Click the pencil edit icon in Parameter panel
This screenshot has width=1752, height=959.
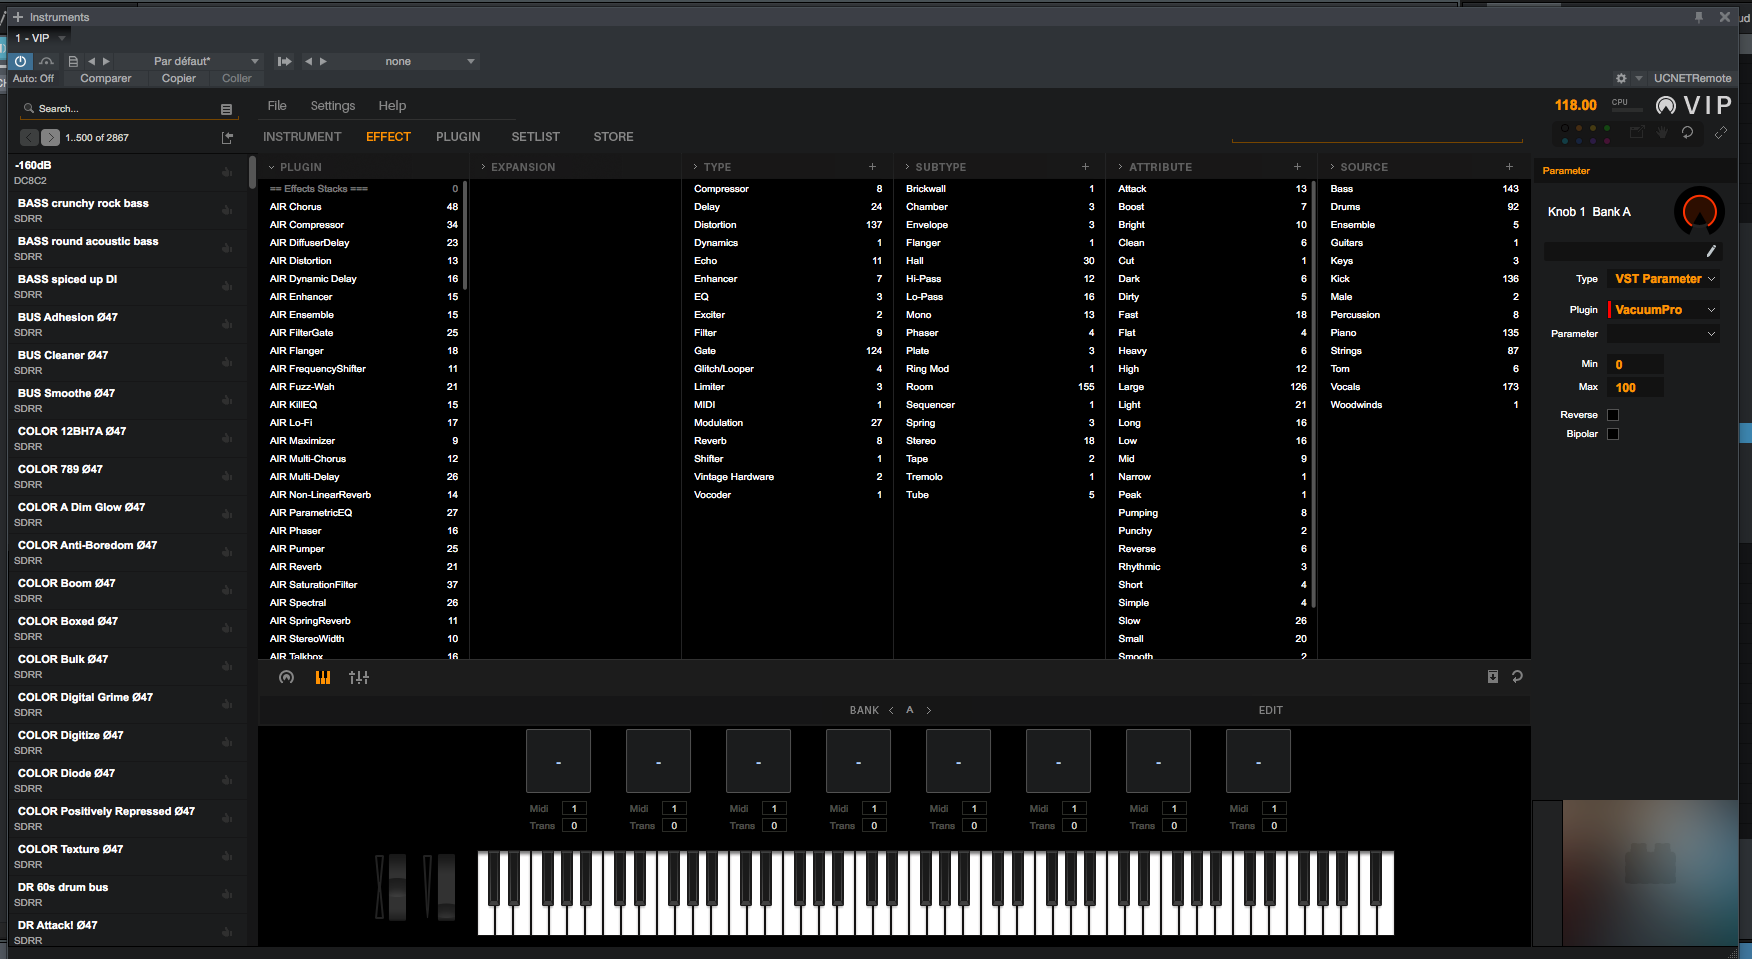tap(1711, 251)
